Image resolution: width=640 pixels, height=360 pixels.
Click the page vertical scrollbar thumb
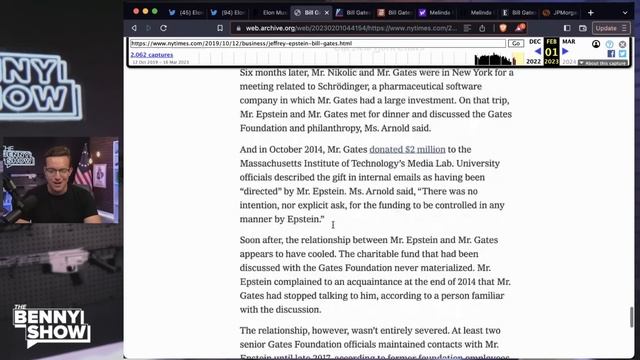point(631,316)
